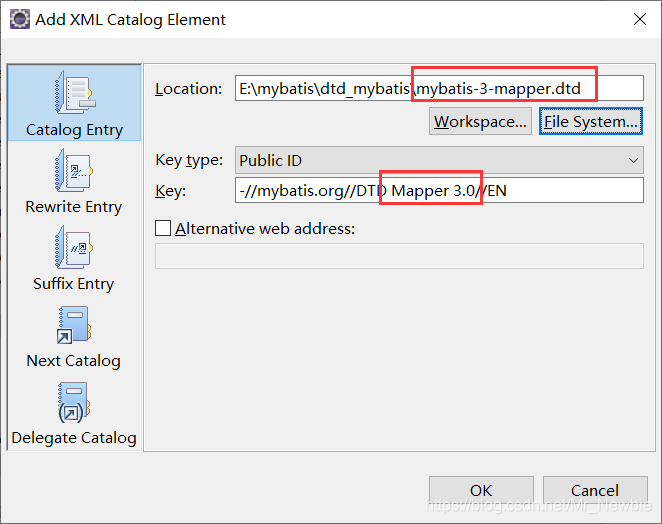Click the Suffix Entry label text

[x=74, y=284]
